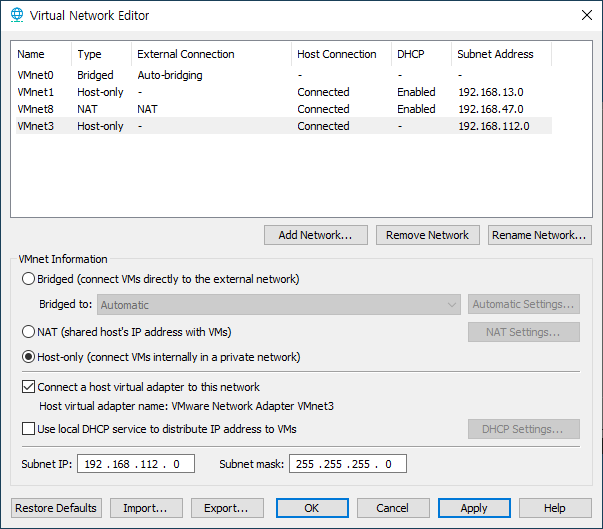
Task: Click the Add Network button
Action: tap(316, 235)
